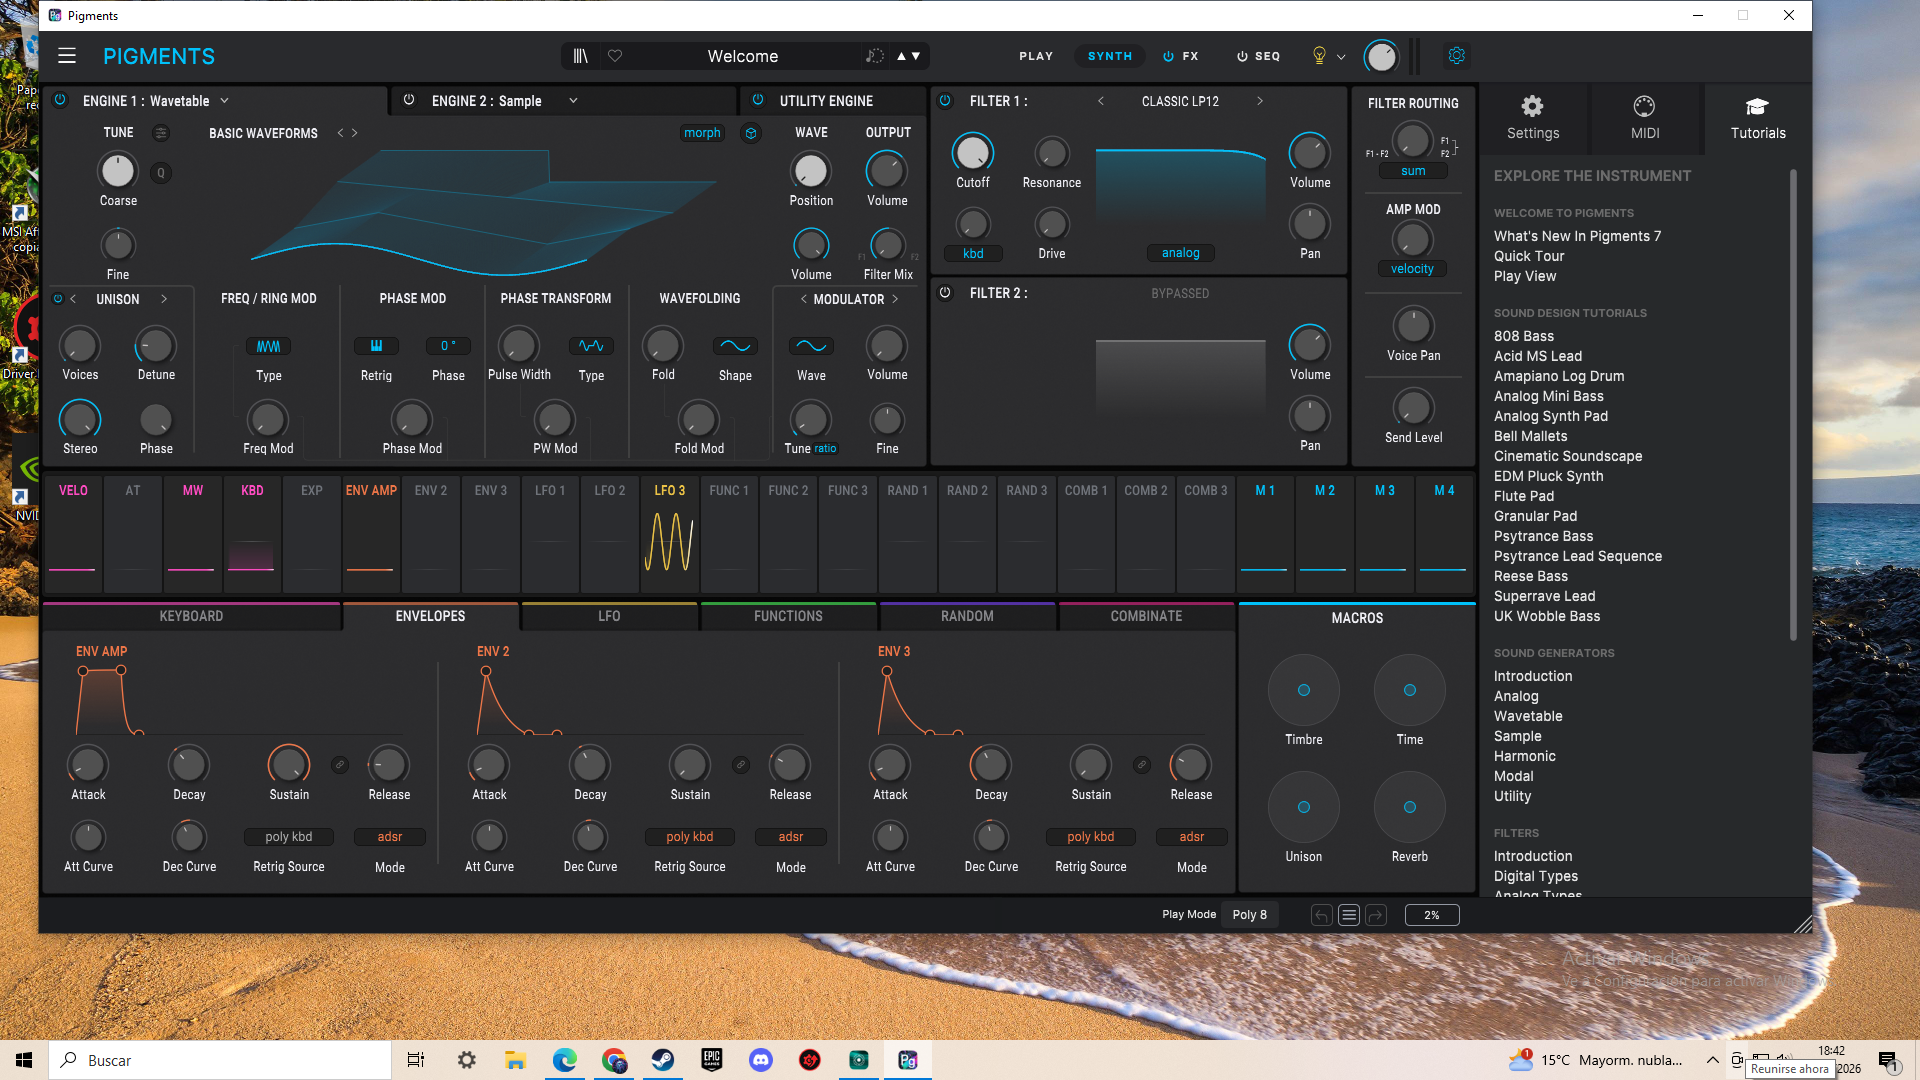Switch to the PLAY view tab
This screenshot has height=1080, width=1920.
point(1036,56)
